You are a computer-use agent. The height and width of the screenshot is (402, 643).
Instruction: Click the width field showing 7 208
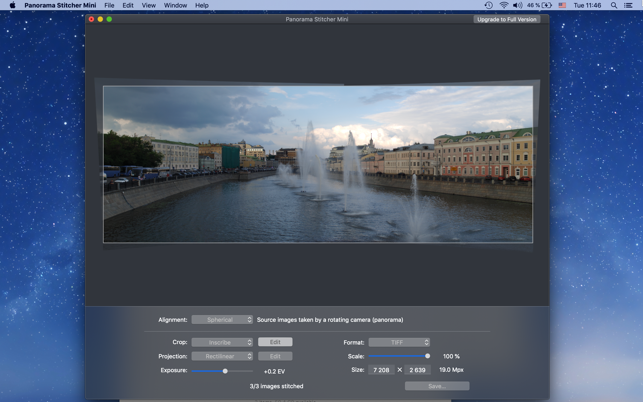tap(381, 370)
